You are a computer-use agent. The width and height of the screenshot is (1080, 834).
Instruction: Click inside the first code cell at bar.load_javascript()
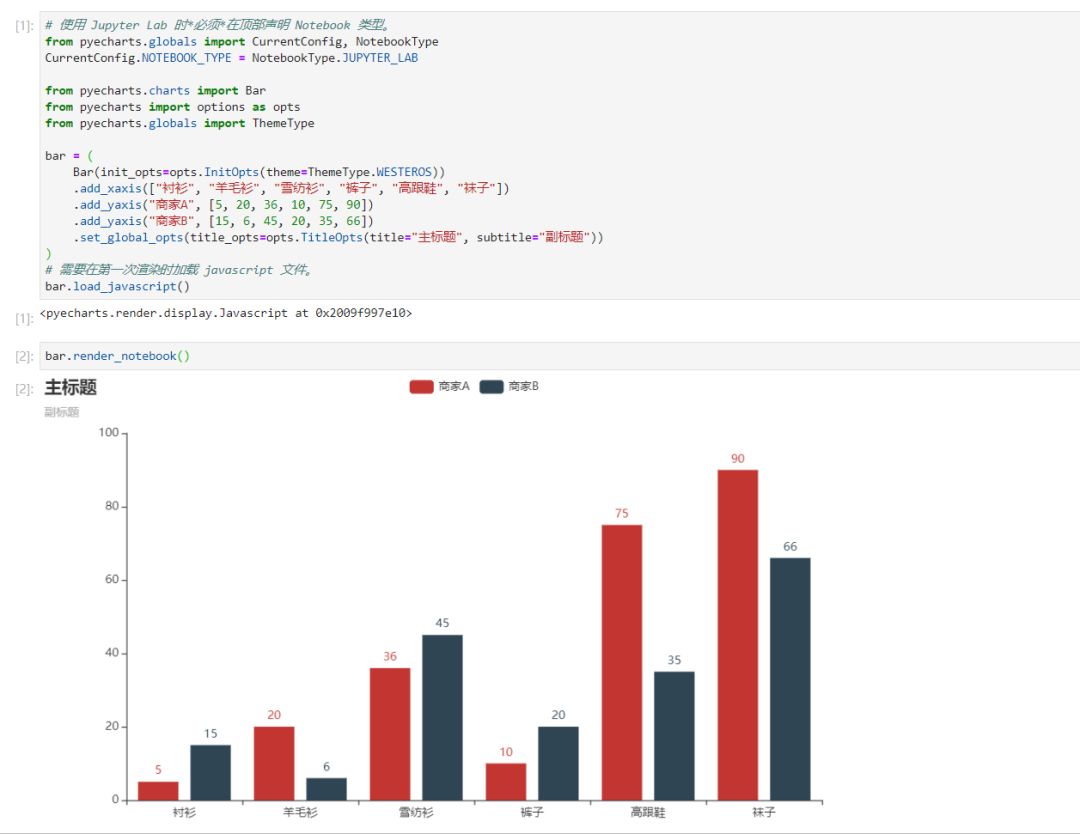click(117, 286)
